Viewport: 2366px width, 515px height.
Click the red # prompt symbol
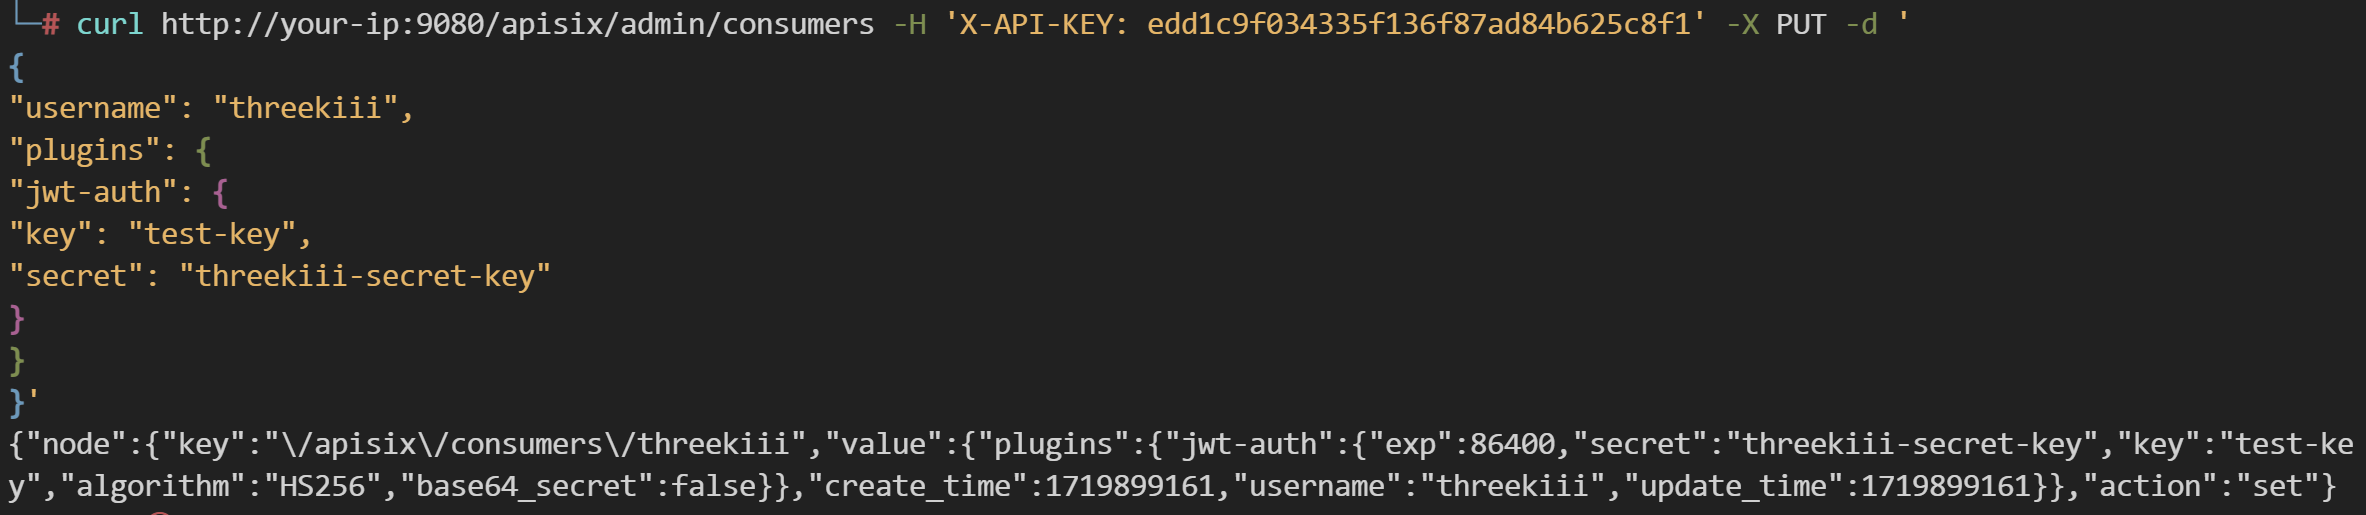point(50,24)
